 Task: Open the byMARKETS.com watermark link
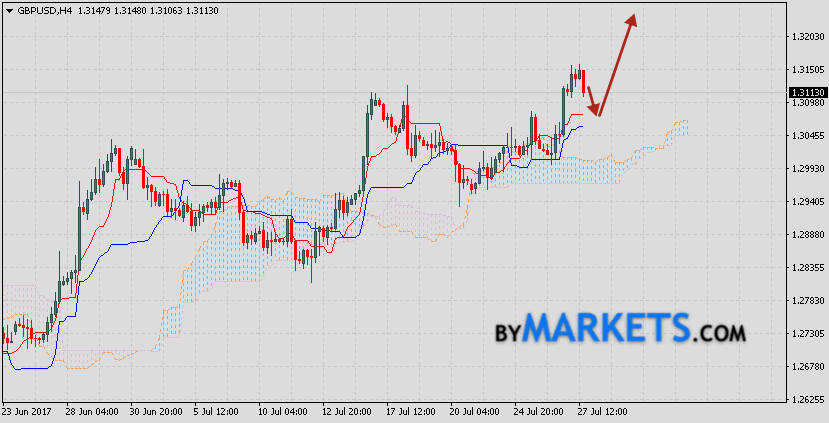[620, 329]
